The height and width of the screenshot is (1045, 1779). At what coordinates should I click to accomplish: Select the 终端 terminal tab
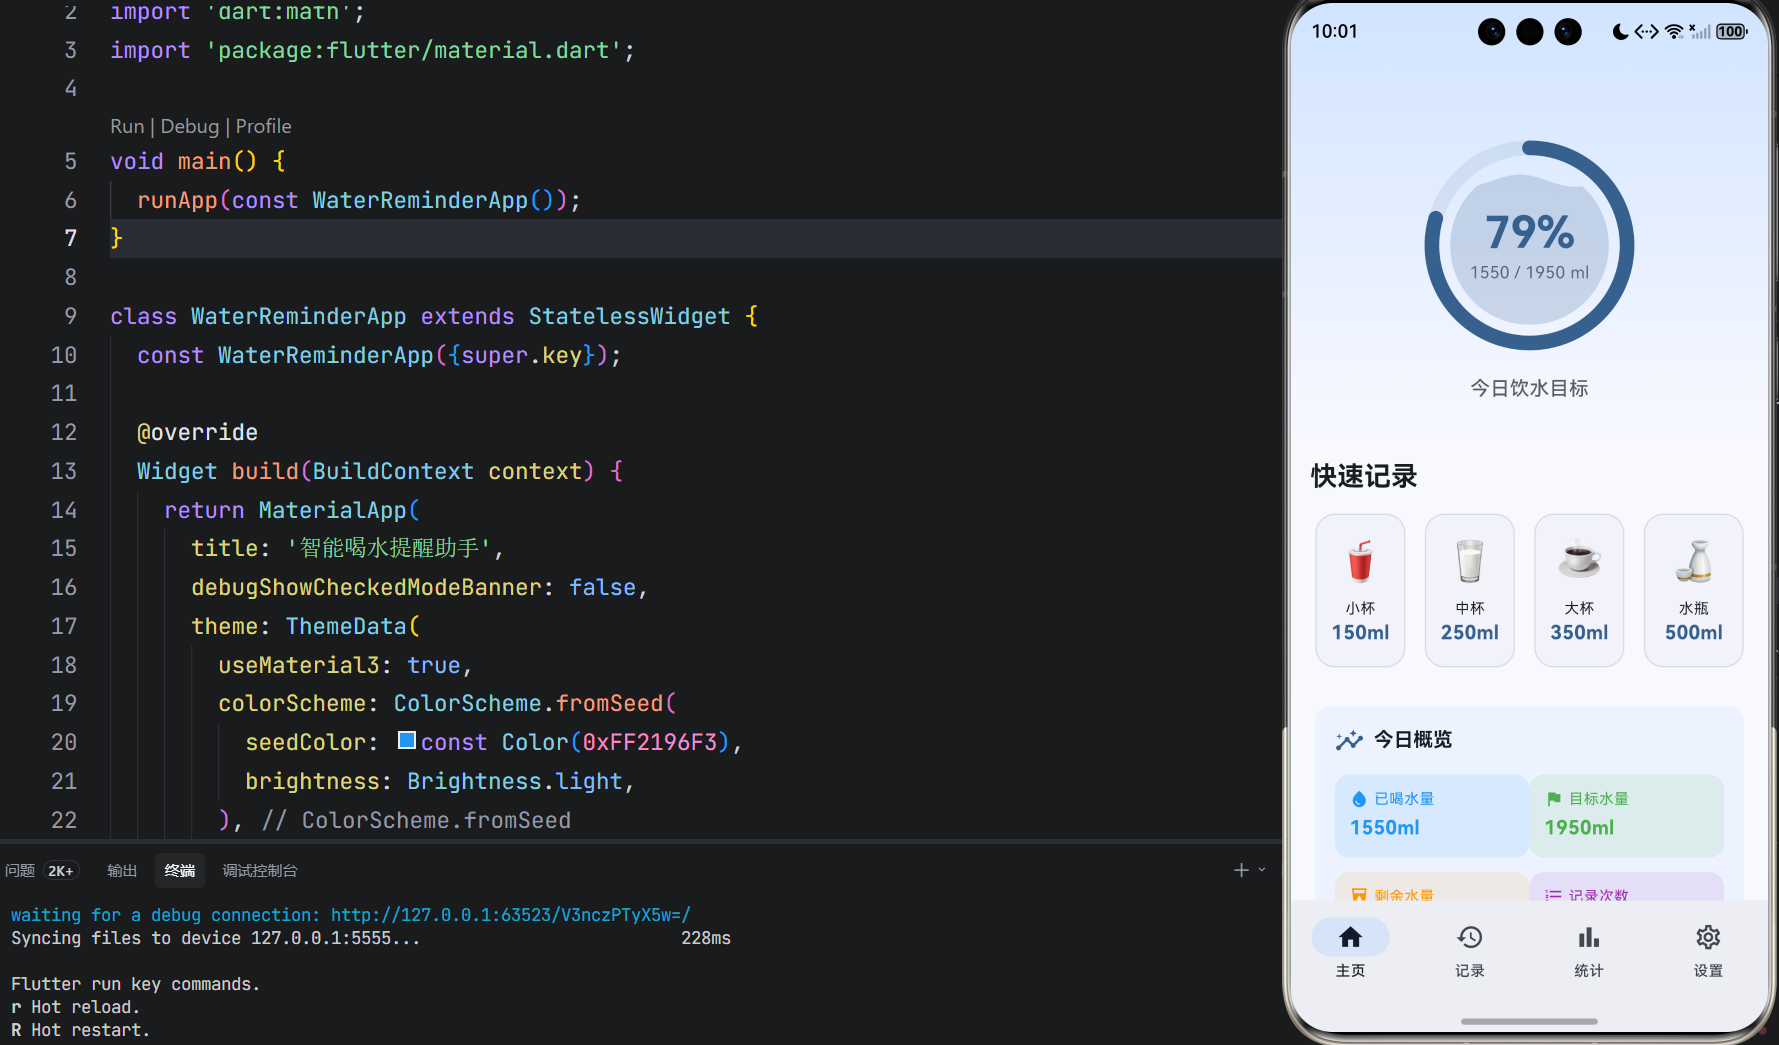coord(180,871)
